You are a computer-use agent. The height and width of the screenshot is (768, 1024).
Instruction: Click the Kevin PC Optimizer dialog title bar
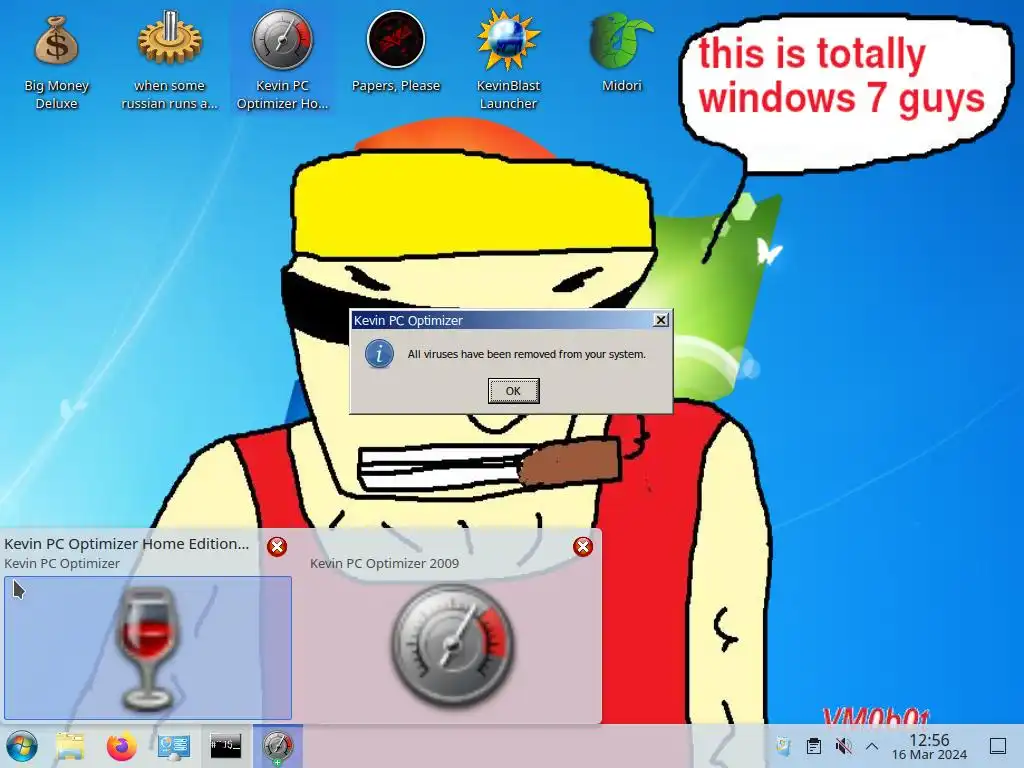click(x=502, y=320)
